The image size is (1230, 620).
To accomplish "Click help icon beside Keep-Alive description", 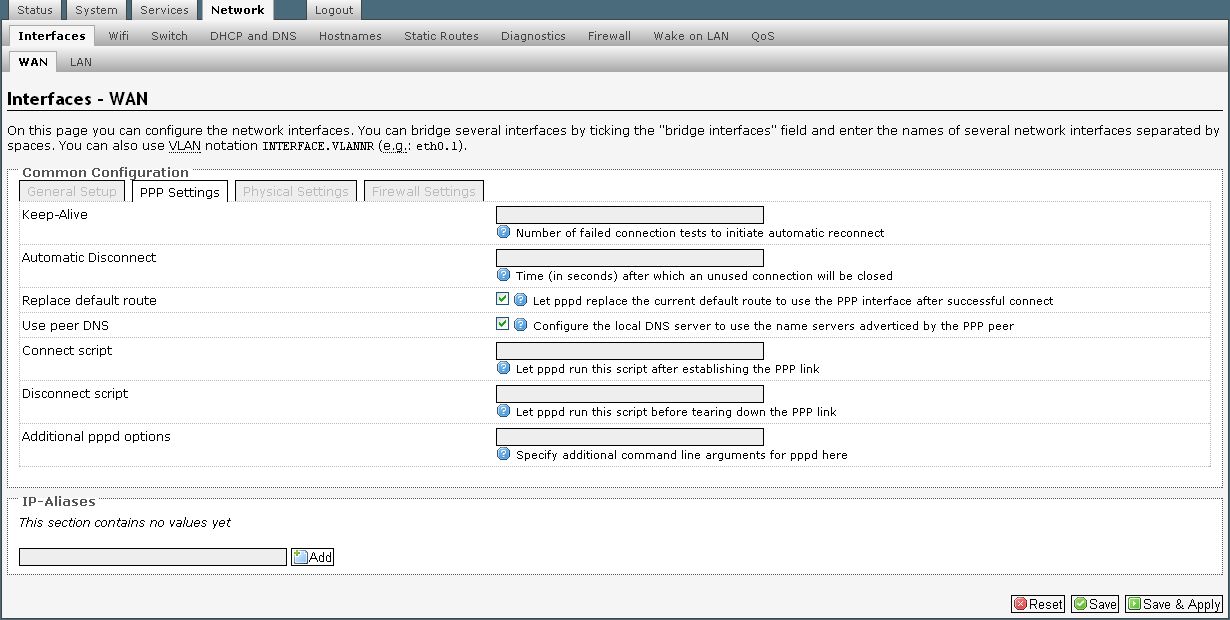I will [504, 232].
